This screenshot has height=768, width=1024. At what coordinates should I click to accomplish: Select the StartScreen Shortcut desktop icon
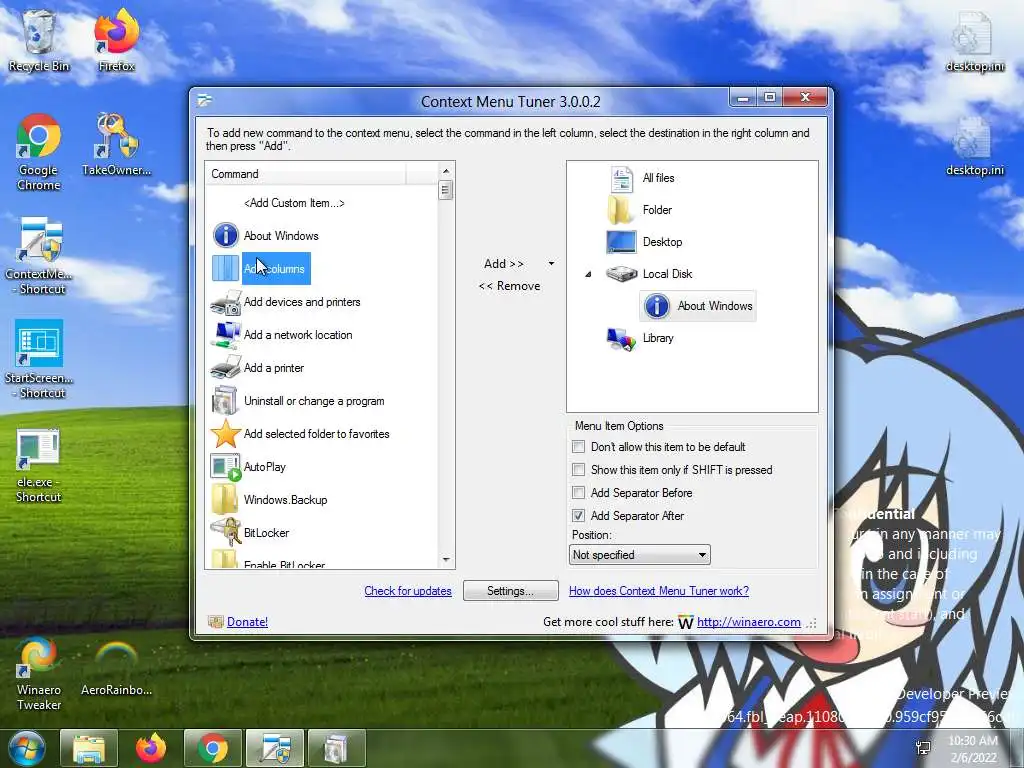(39, 359)
